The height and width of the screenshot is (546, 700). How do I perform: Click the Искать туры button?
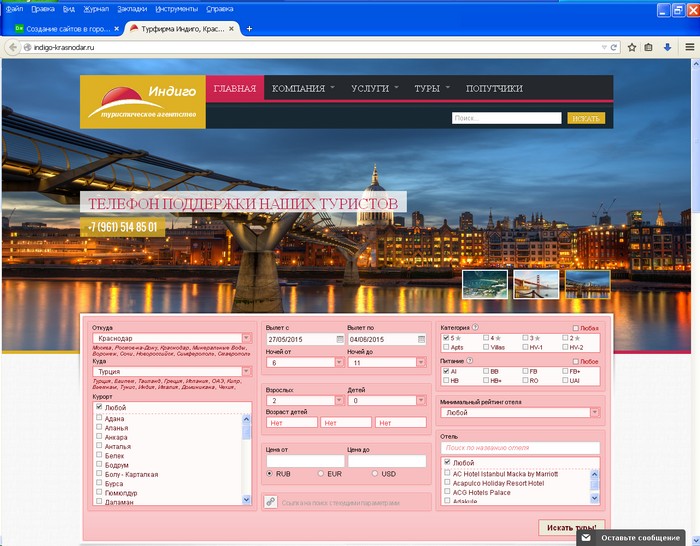click(571, 527)
